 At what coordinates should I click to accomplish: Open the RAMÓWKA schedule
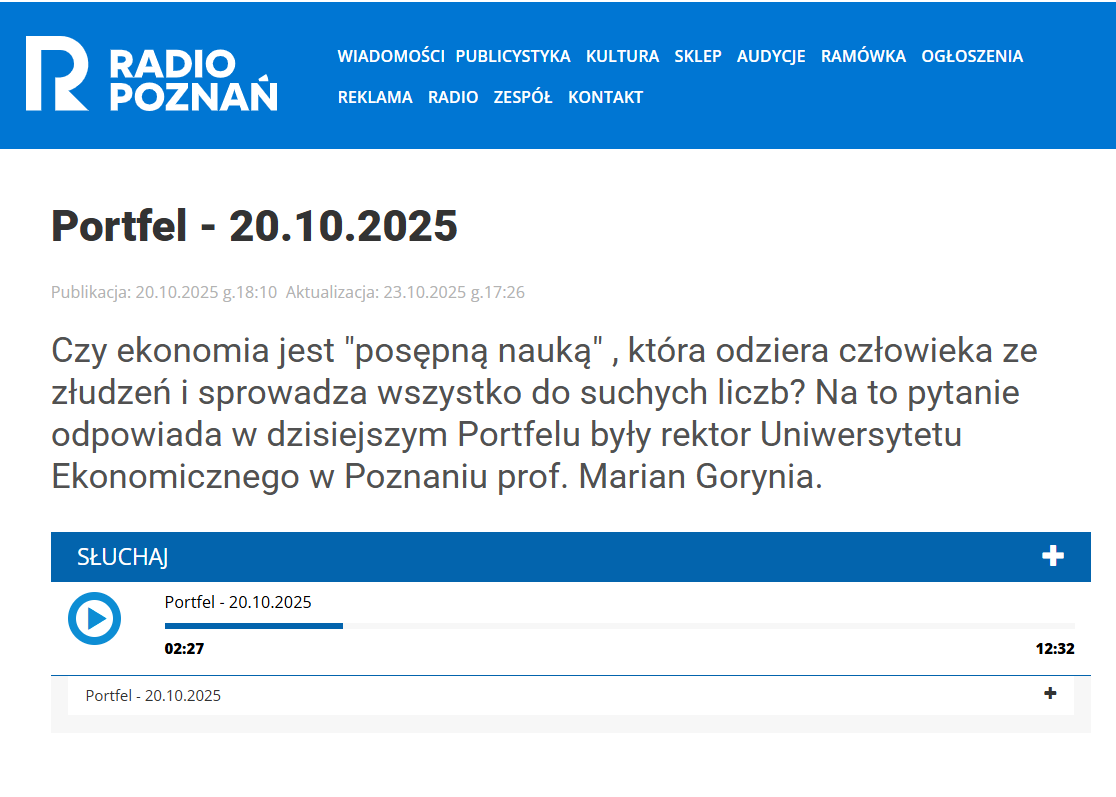pyautogui.click(x=863, y=56)
